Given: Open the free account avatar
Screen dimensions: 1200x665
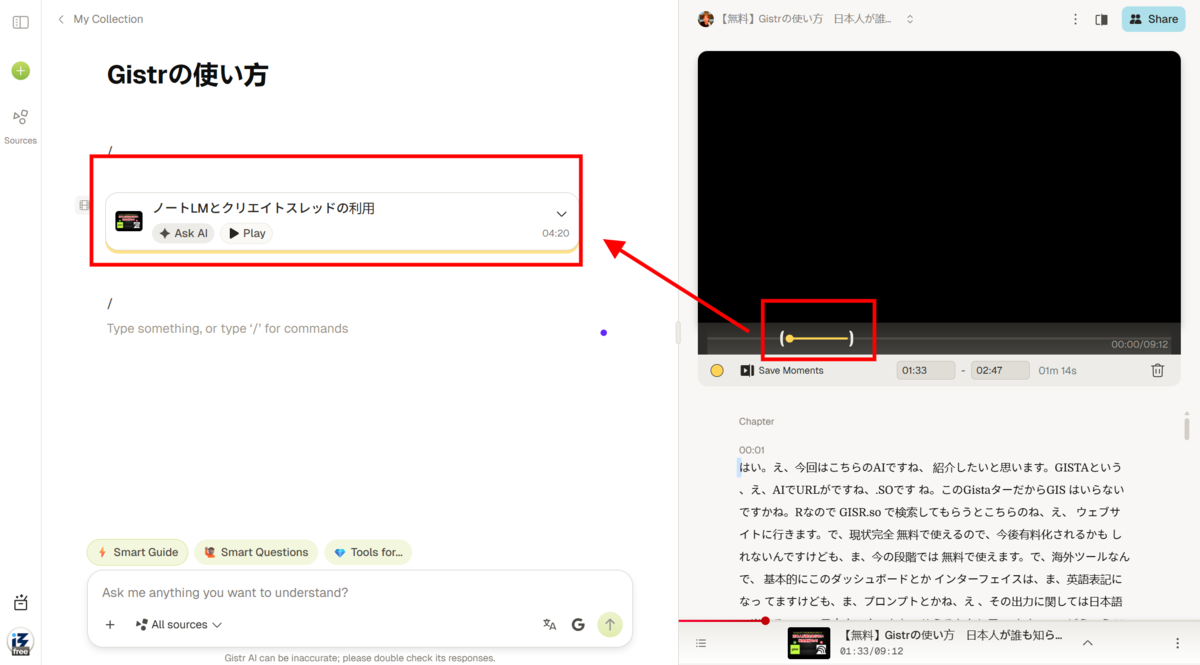Looking at the screenshot, I should 20,642.
